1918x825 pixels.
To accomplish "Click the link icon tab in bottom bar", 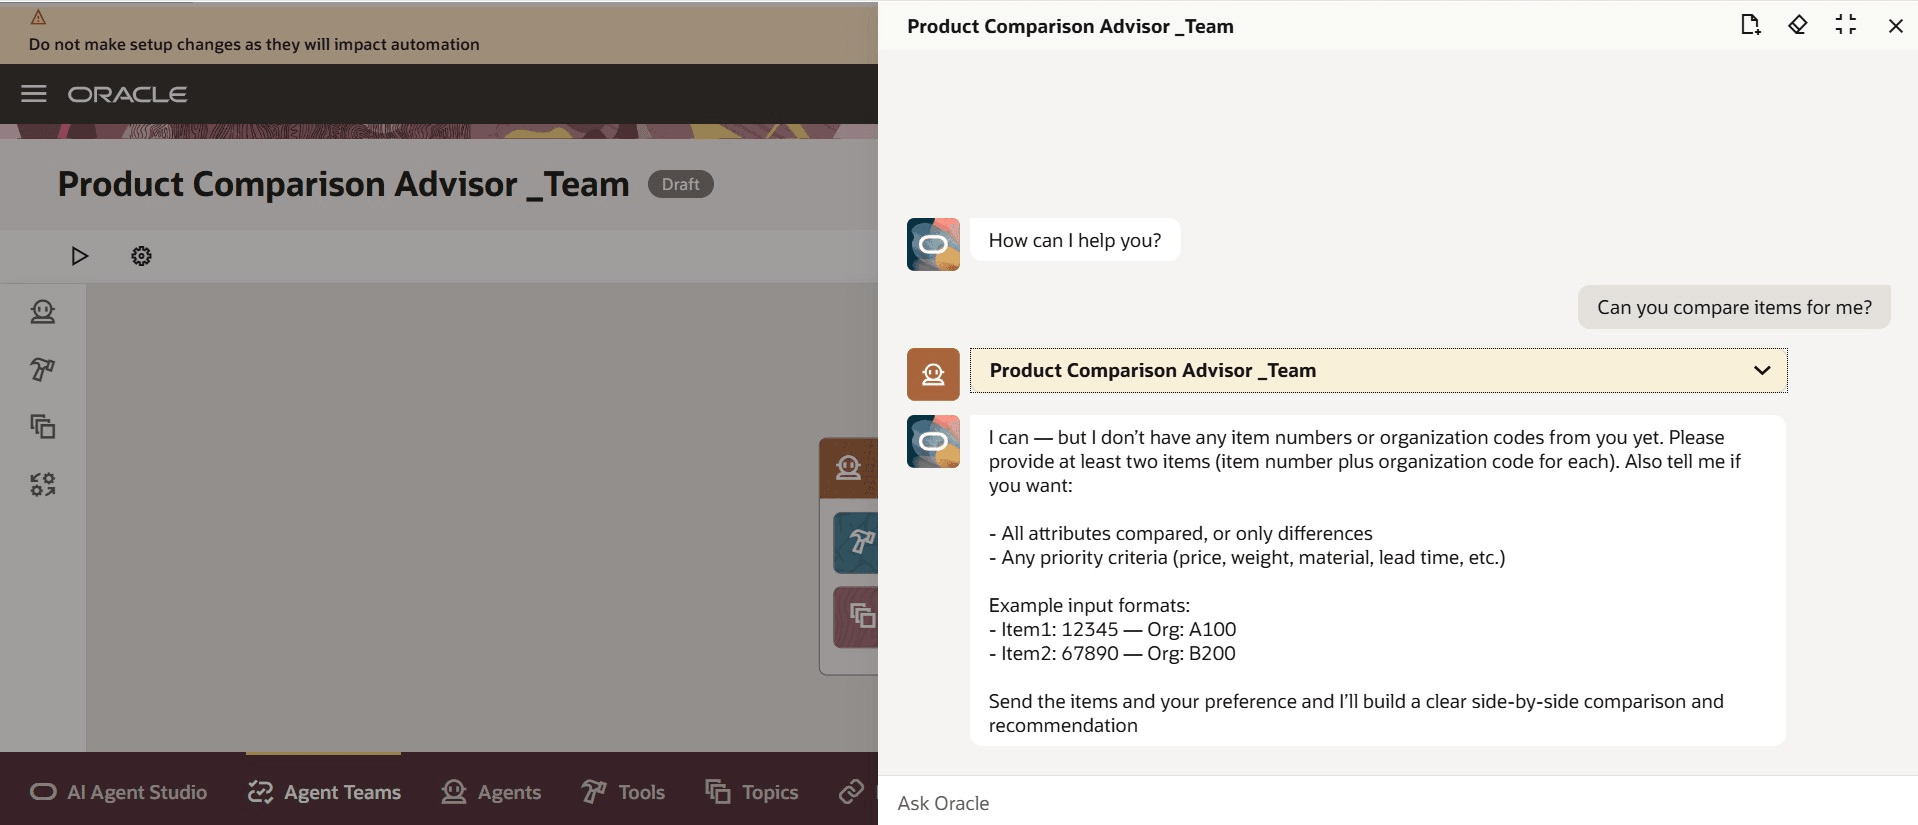I will click(x=851, y=792).
